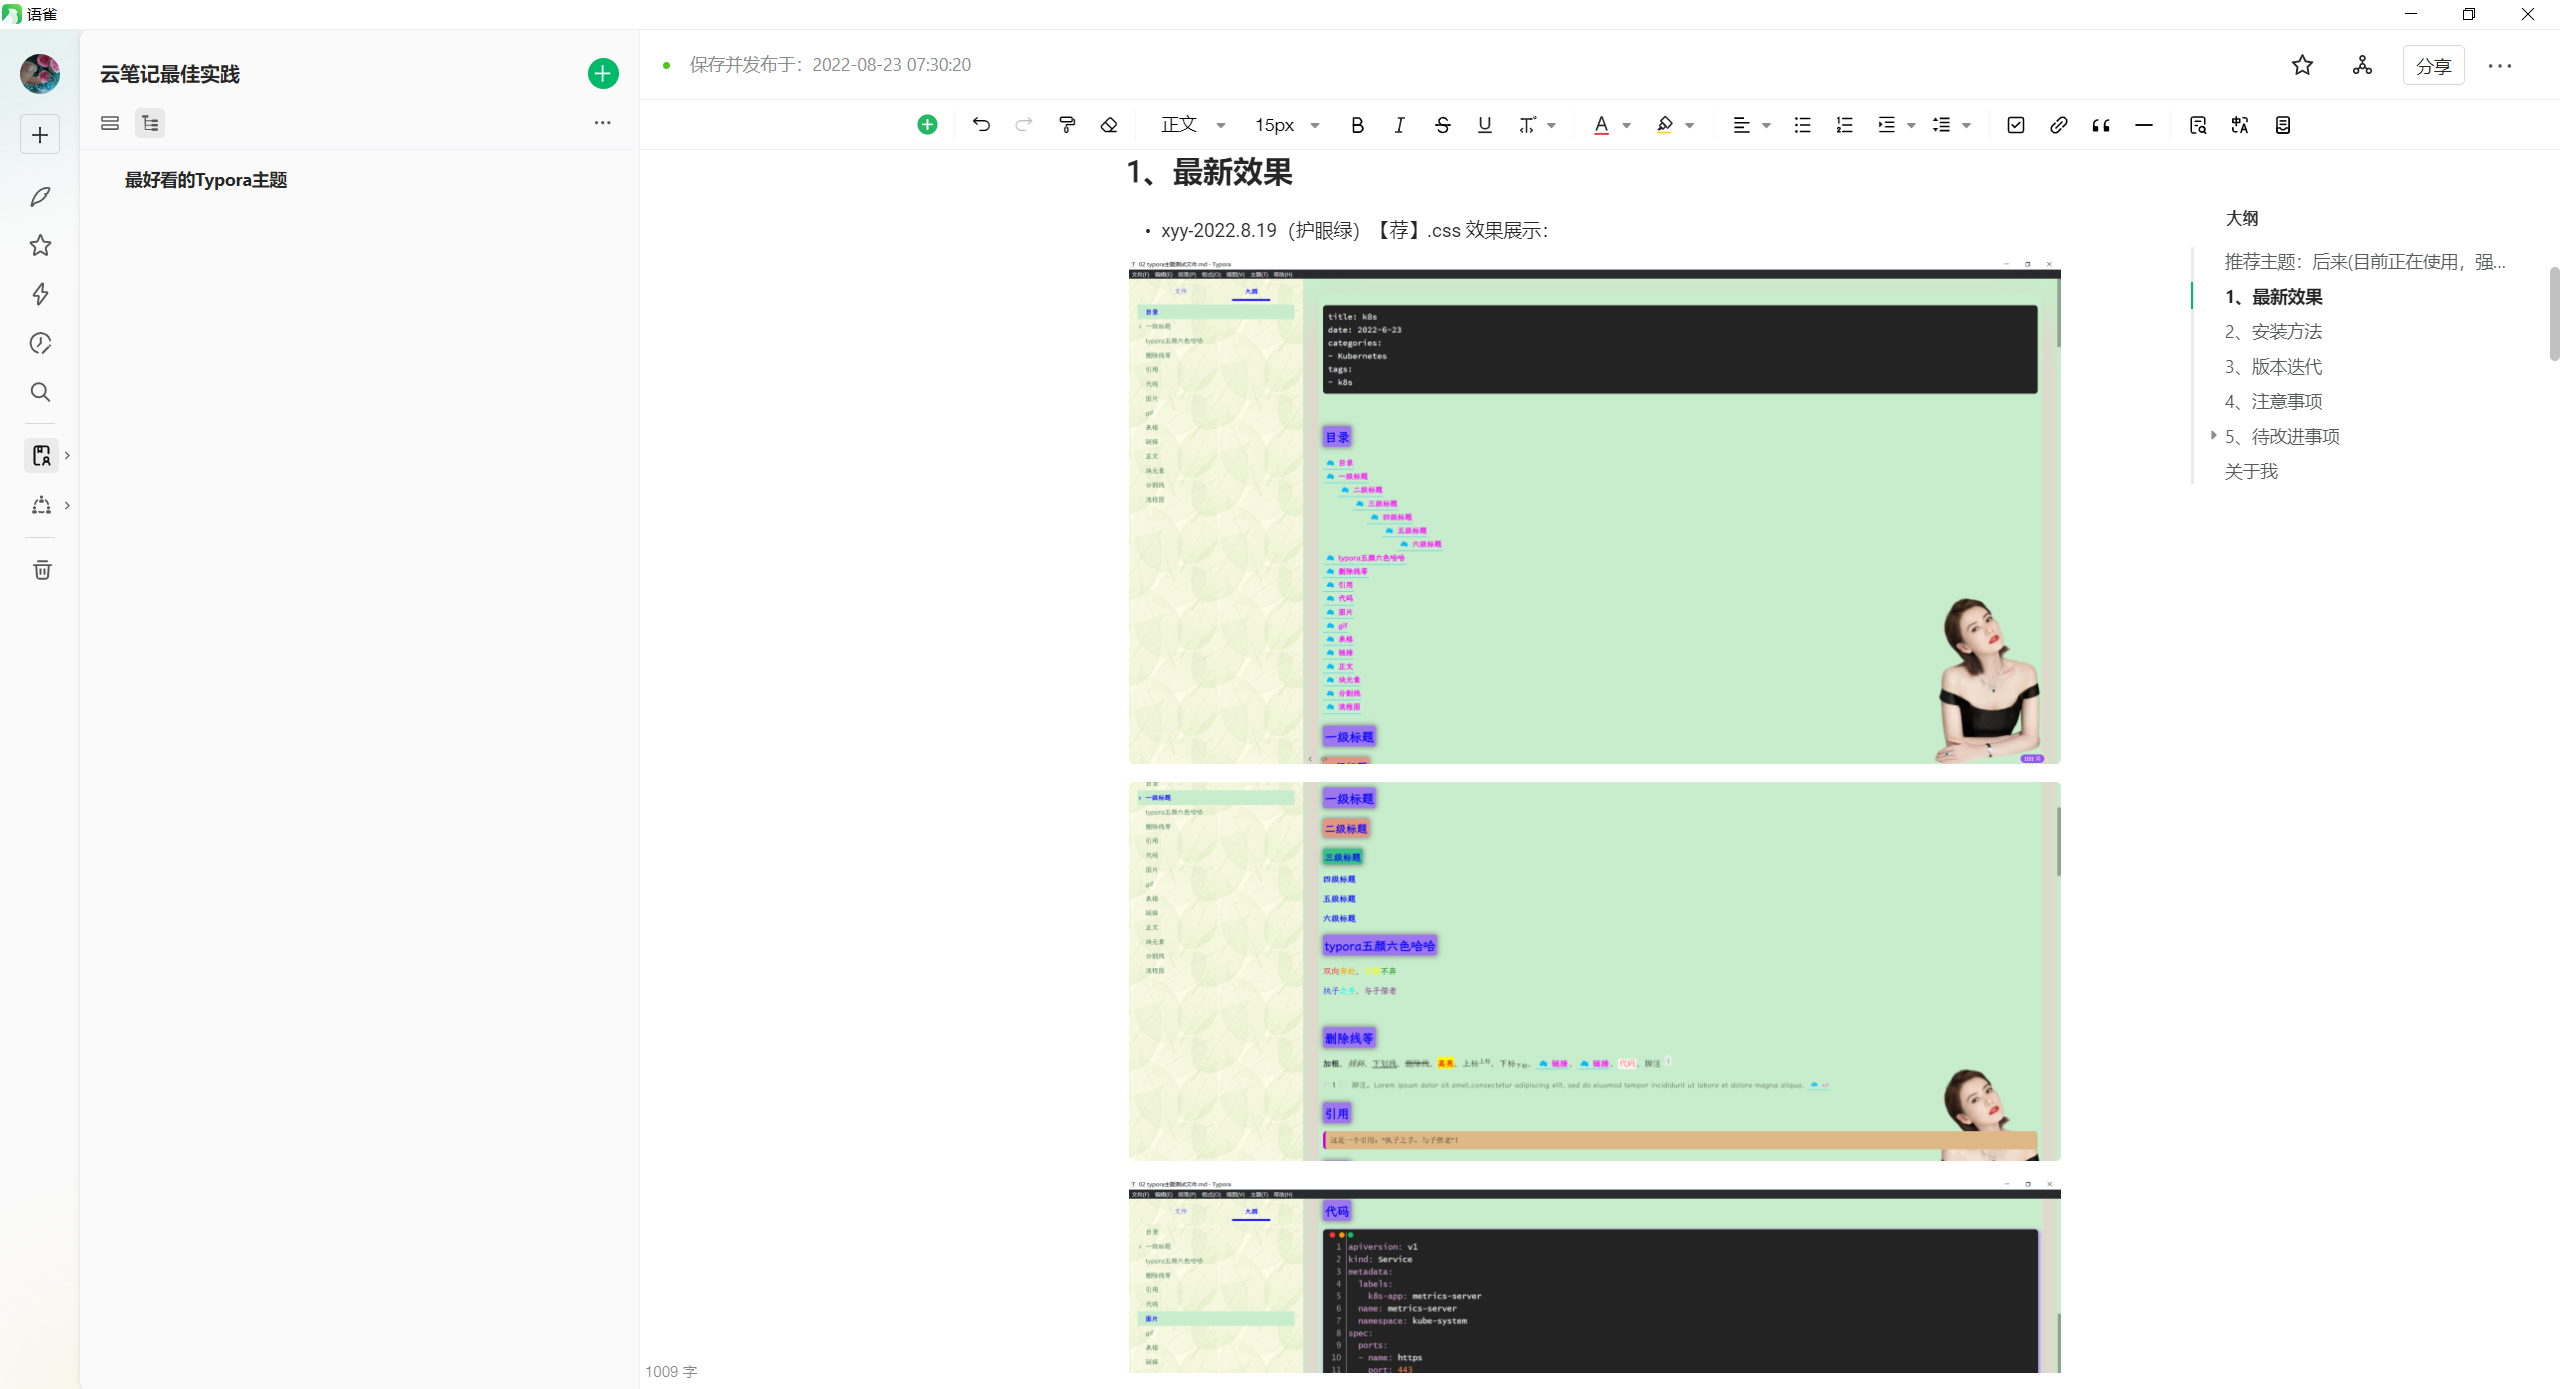Open 最好看的Typora主题 document

click(x=206, y=180)
